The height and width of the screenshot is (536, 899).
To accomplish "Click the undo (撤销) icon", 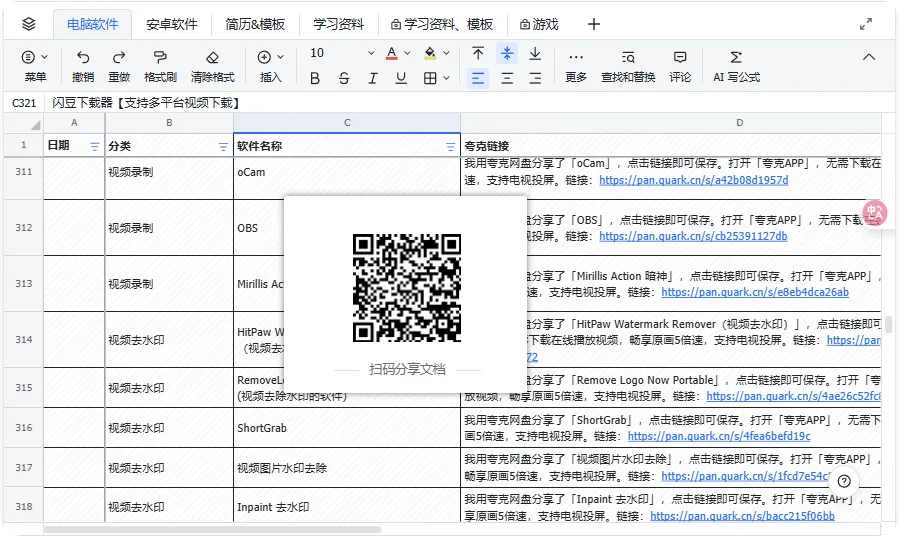I will click(x=83, y=57).
